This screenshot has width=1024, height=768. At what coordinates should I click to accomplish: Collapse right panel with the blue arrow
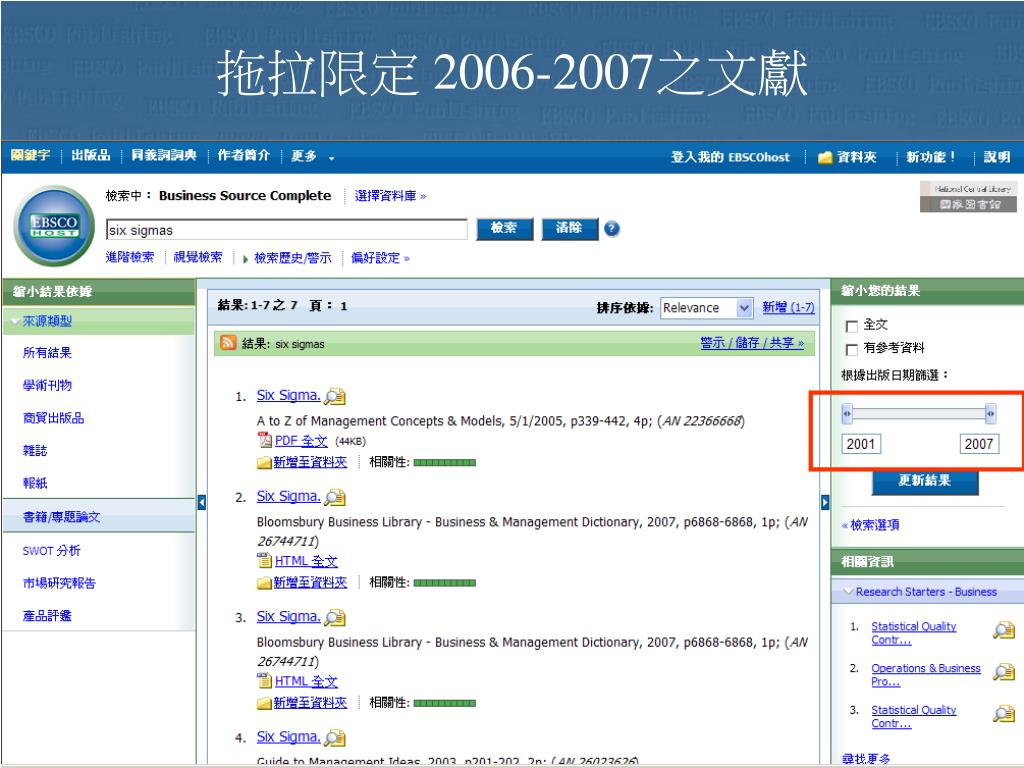[825, 502]
